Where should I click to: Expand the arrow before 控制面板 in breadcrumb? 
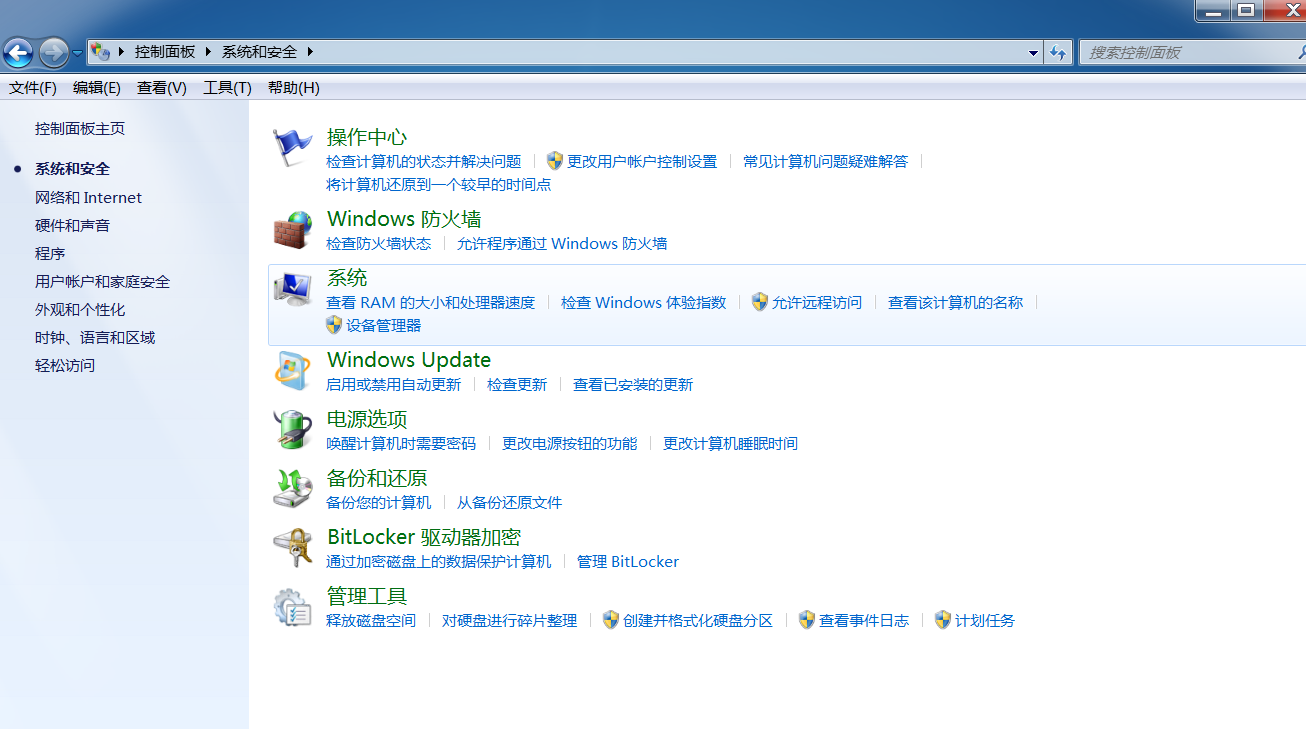122,51
